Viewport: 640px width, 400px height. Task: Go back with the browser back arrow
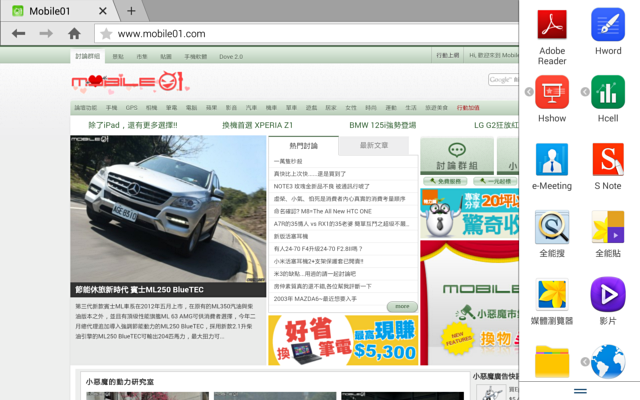click(19, 33)
